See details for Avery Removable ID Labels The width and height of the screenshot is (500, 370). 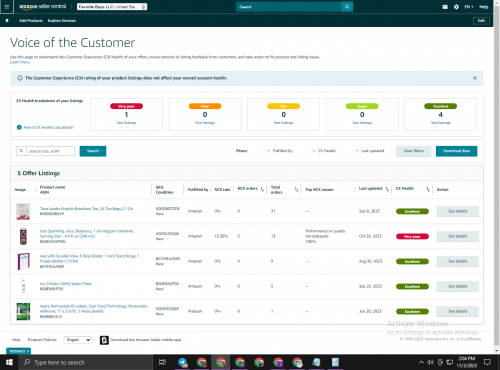pos(458,311)
